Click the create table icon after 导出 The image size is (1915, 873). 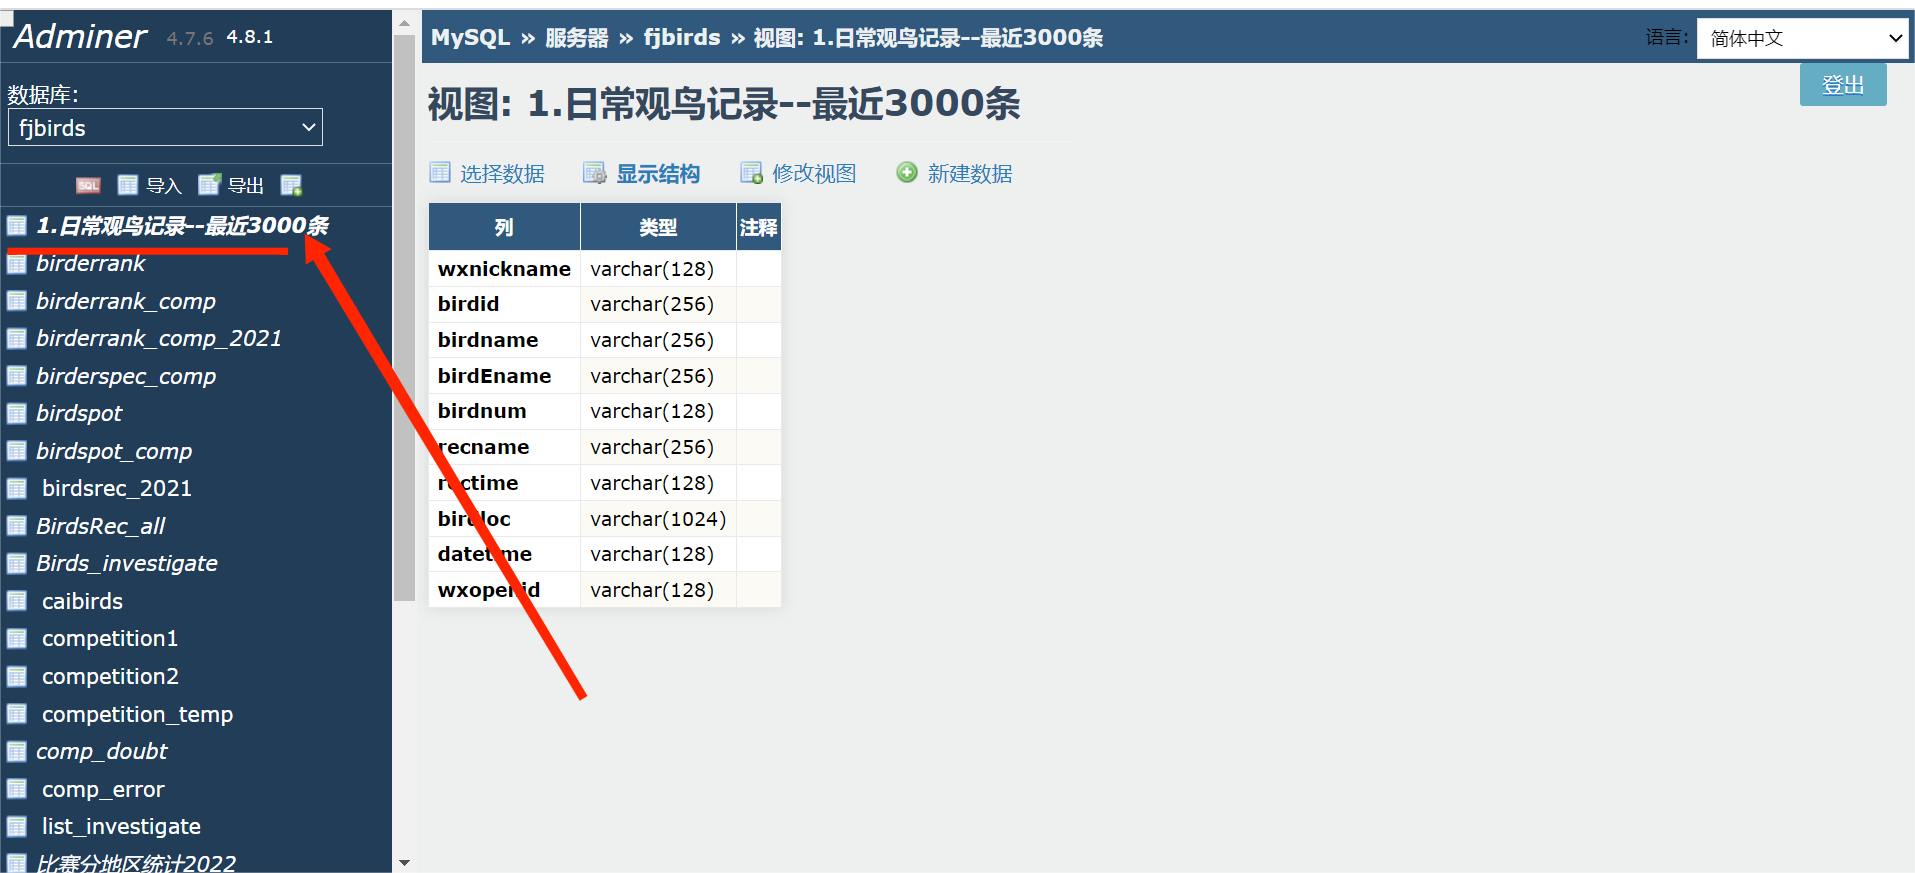tap(291, 185)
